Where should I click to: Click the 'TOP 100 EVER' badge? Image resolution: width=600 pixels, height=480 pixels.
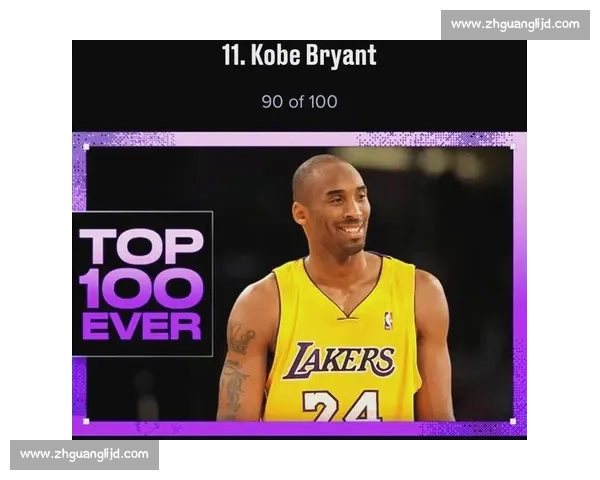pos(142,284)
